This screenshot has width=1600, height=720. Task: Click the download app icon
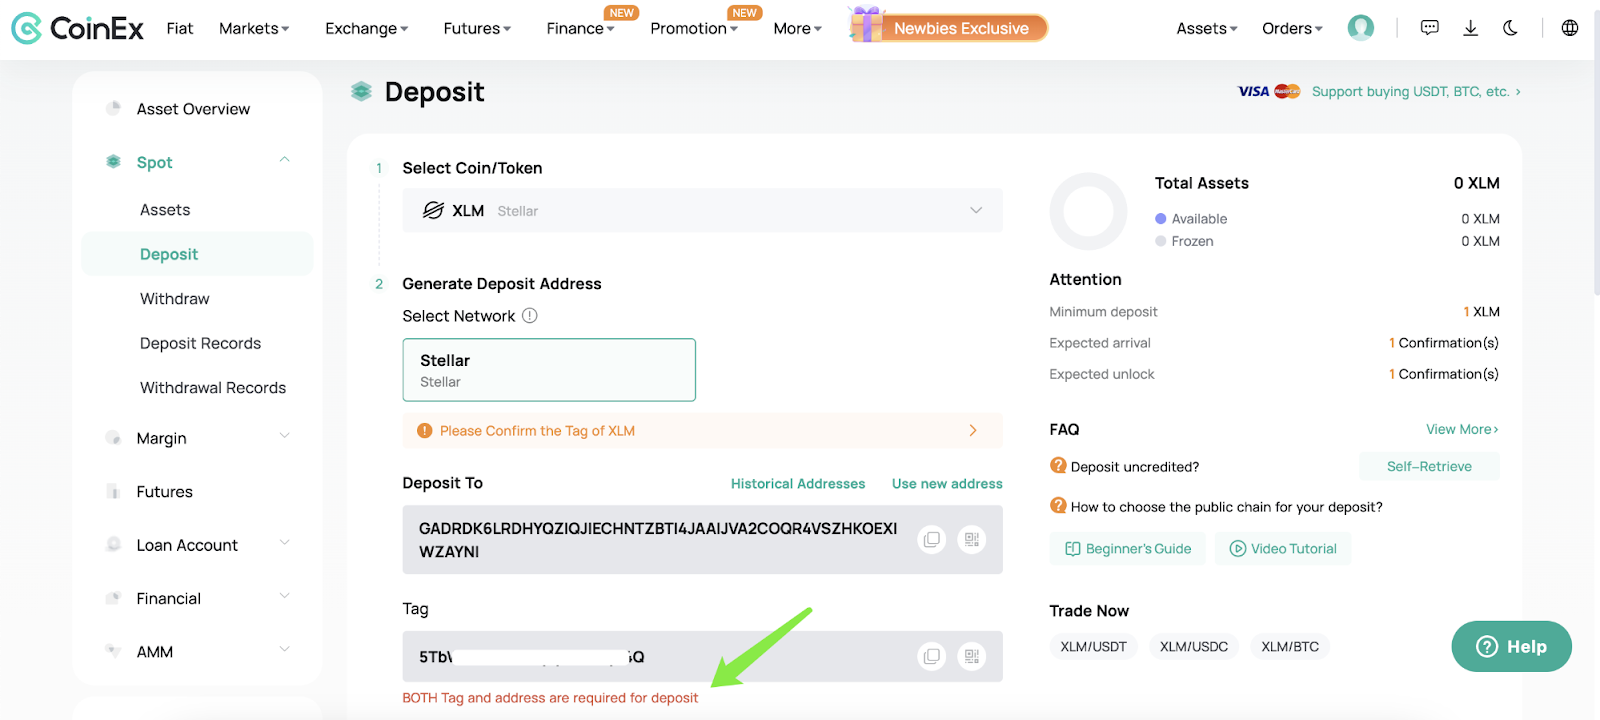tap(1470, 28)
